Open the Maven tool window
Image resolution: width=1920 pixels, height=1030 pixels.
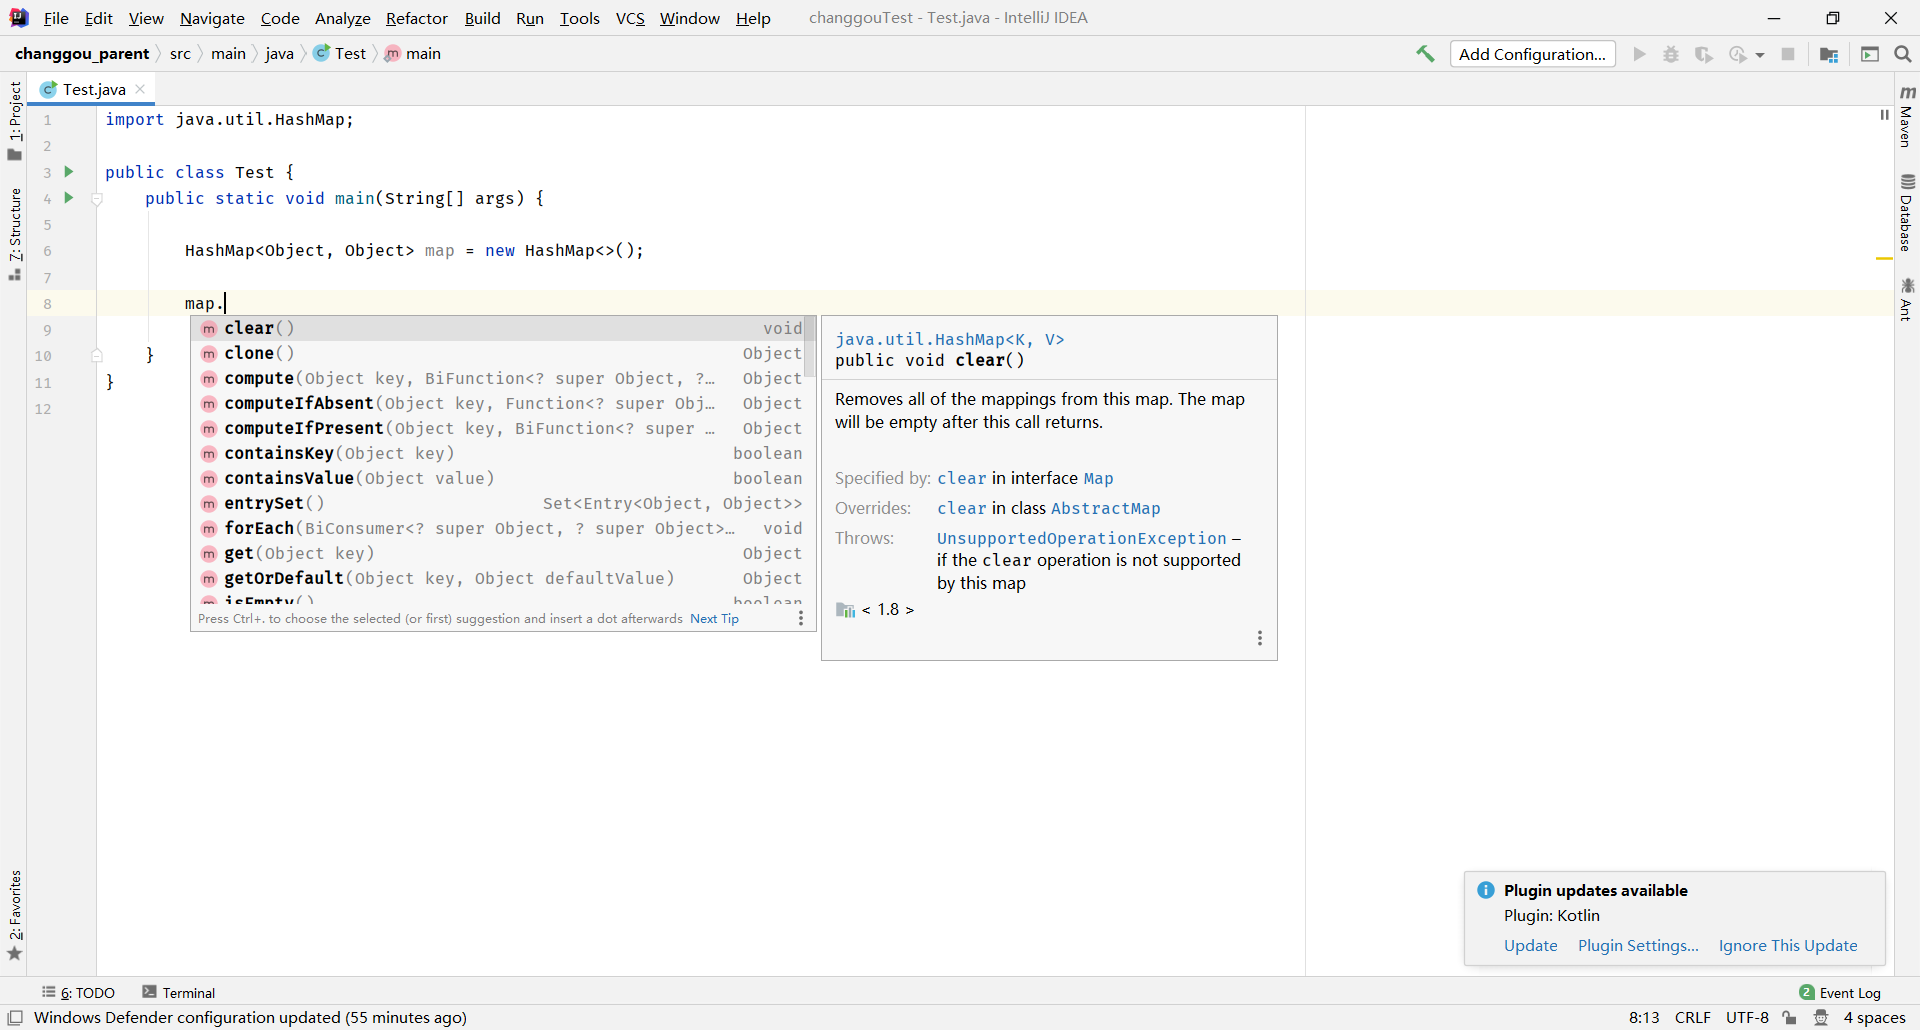click(1907, 116)
